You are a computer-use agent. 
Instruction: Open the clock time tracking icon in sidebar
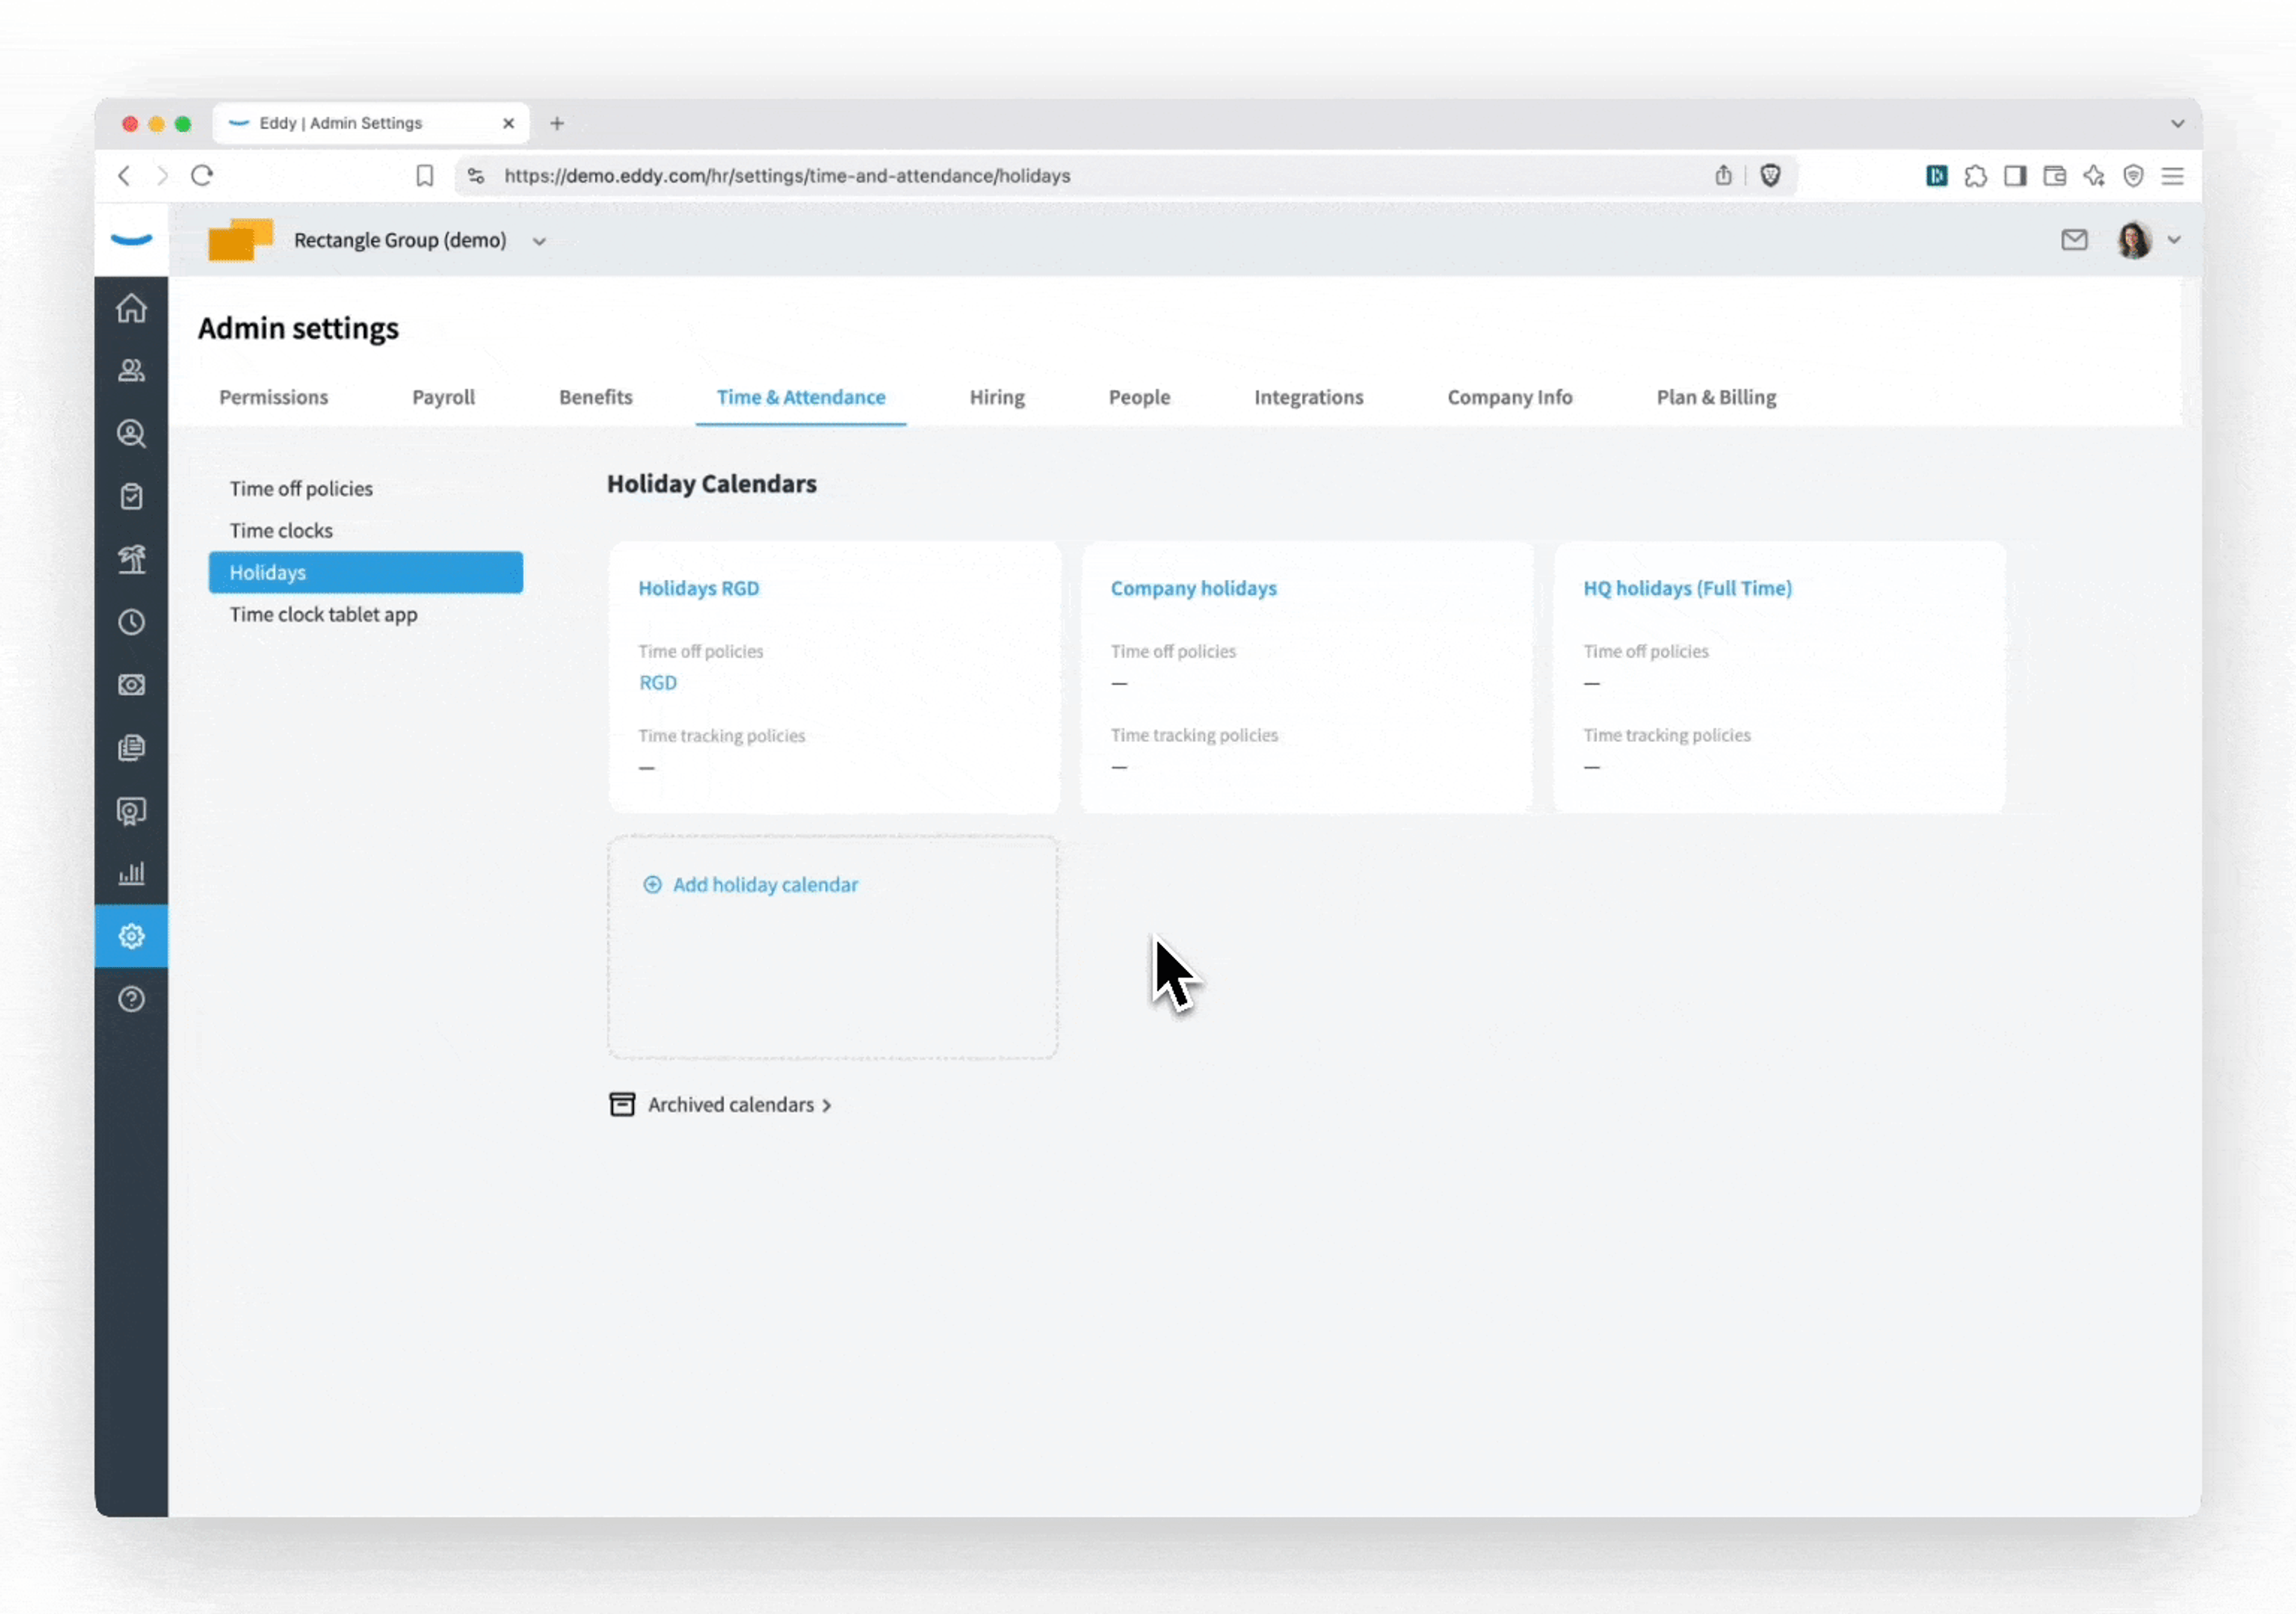pos(131,622)
